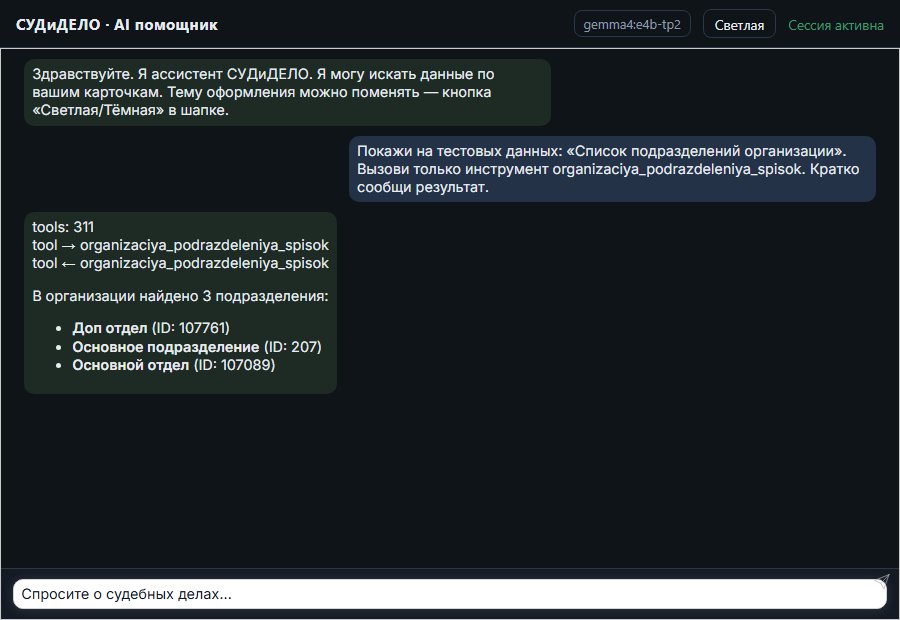Click tool name in the user's message
The height and width of the screenshot is (620, 900).
click(677, 169)
